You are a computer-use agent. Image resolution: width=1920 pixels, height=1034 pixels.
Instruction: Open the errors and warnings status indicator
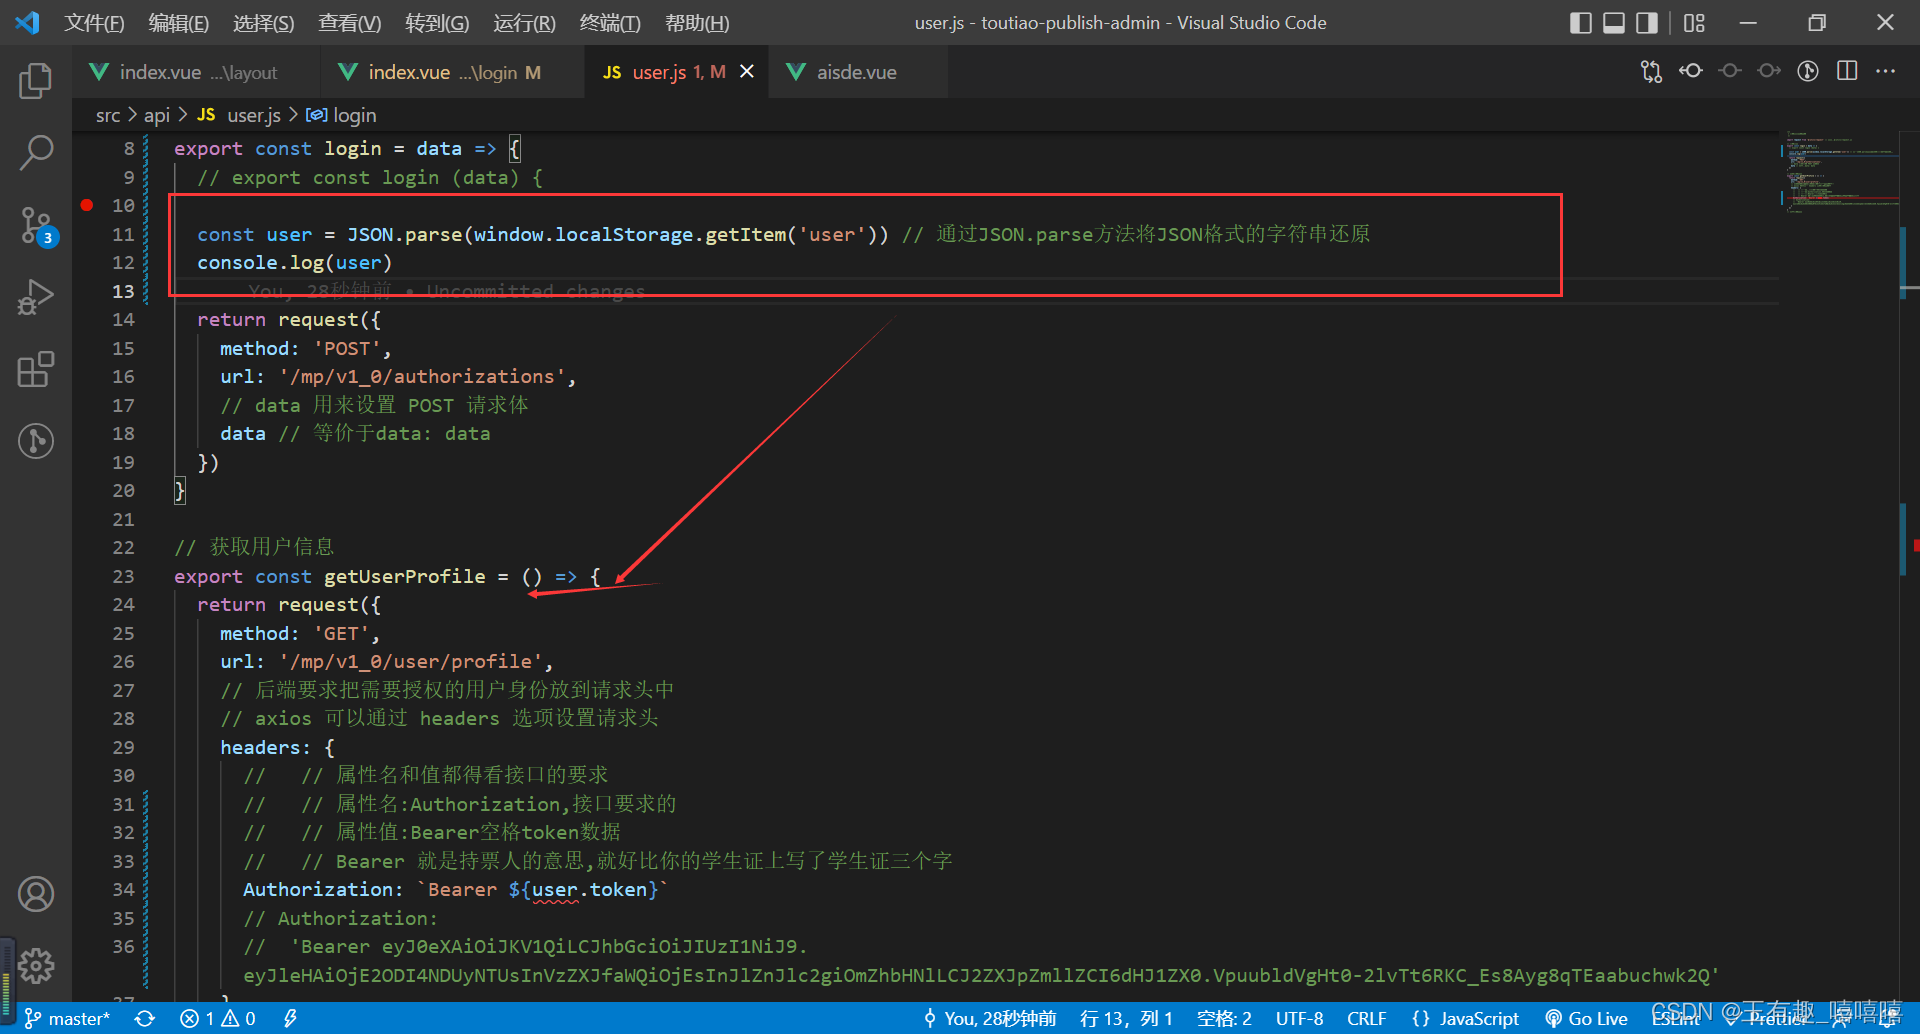pyautogui.click(x=218, y=1018)
